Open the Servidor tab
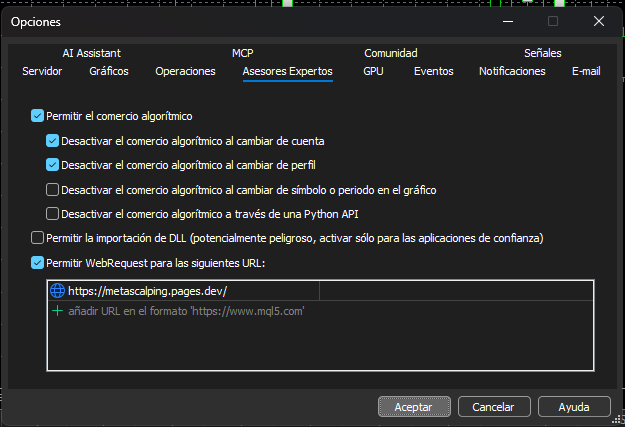Image resolution: width=625 pixels, height=427 pixels. (42, 71)
